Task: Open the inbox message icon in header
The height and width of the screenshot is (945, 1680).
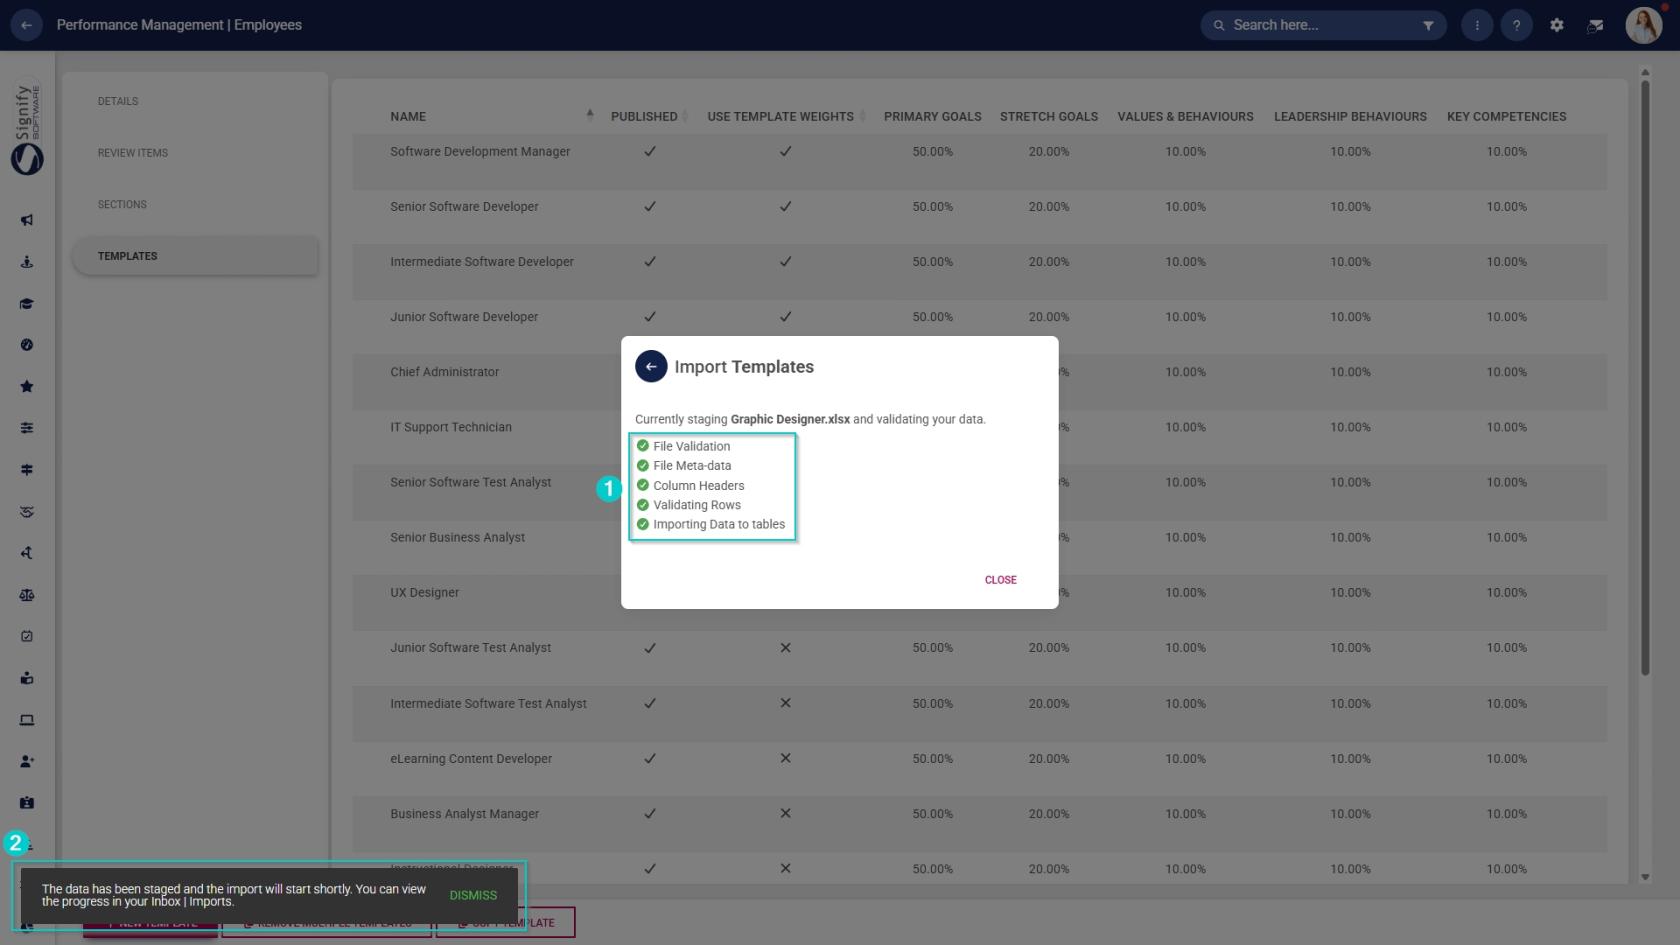Action: coord(1596,25)
